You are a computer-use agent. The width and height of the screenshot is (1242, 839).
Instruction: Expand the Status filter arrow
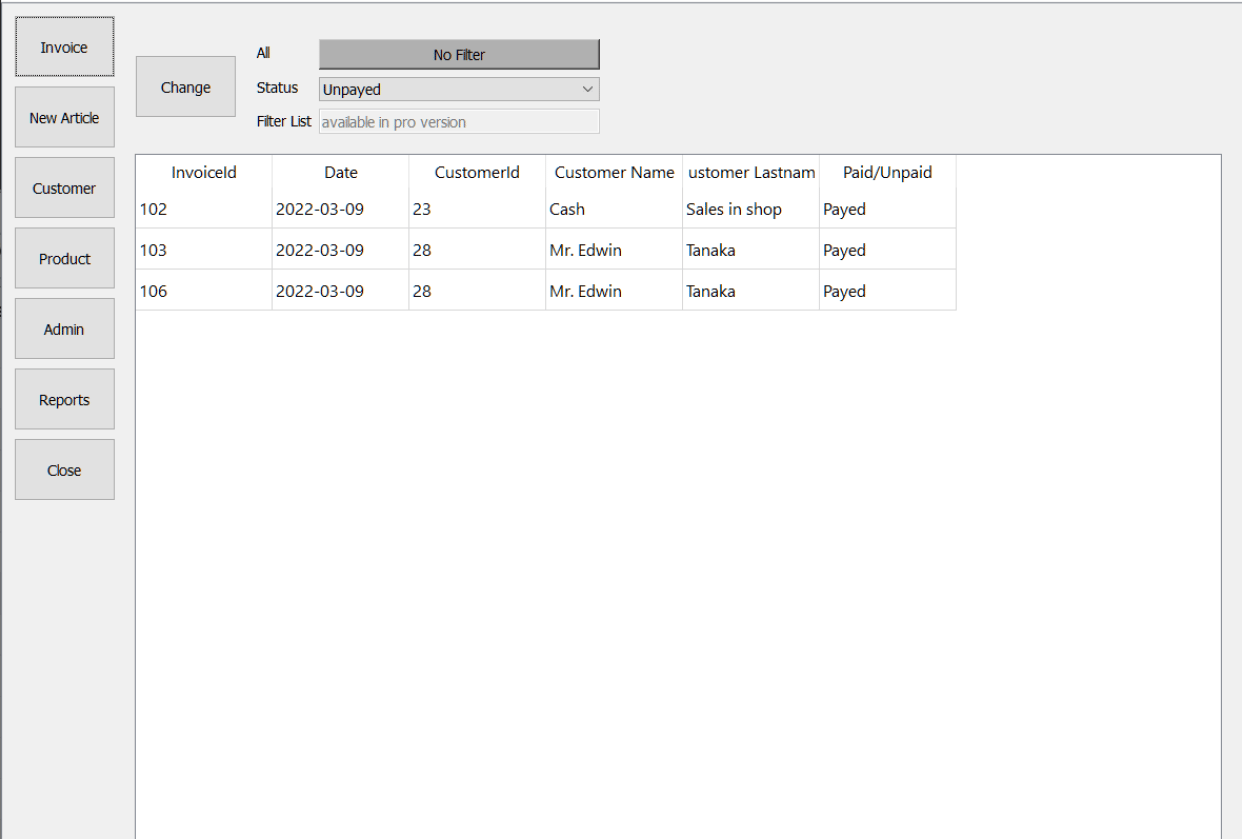point(590,89)
